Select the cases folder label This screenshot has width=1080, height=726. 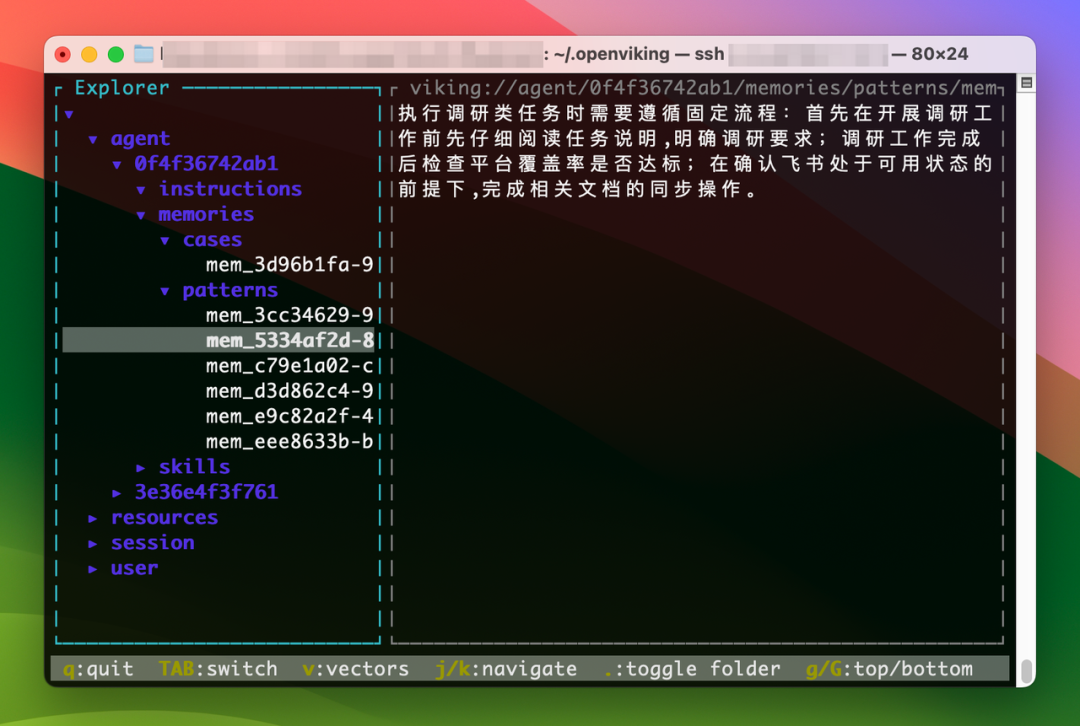tap(212, 239)
